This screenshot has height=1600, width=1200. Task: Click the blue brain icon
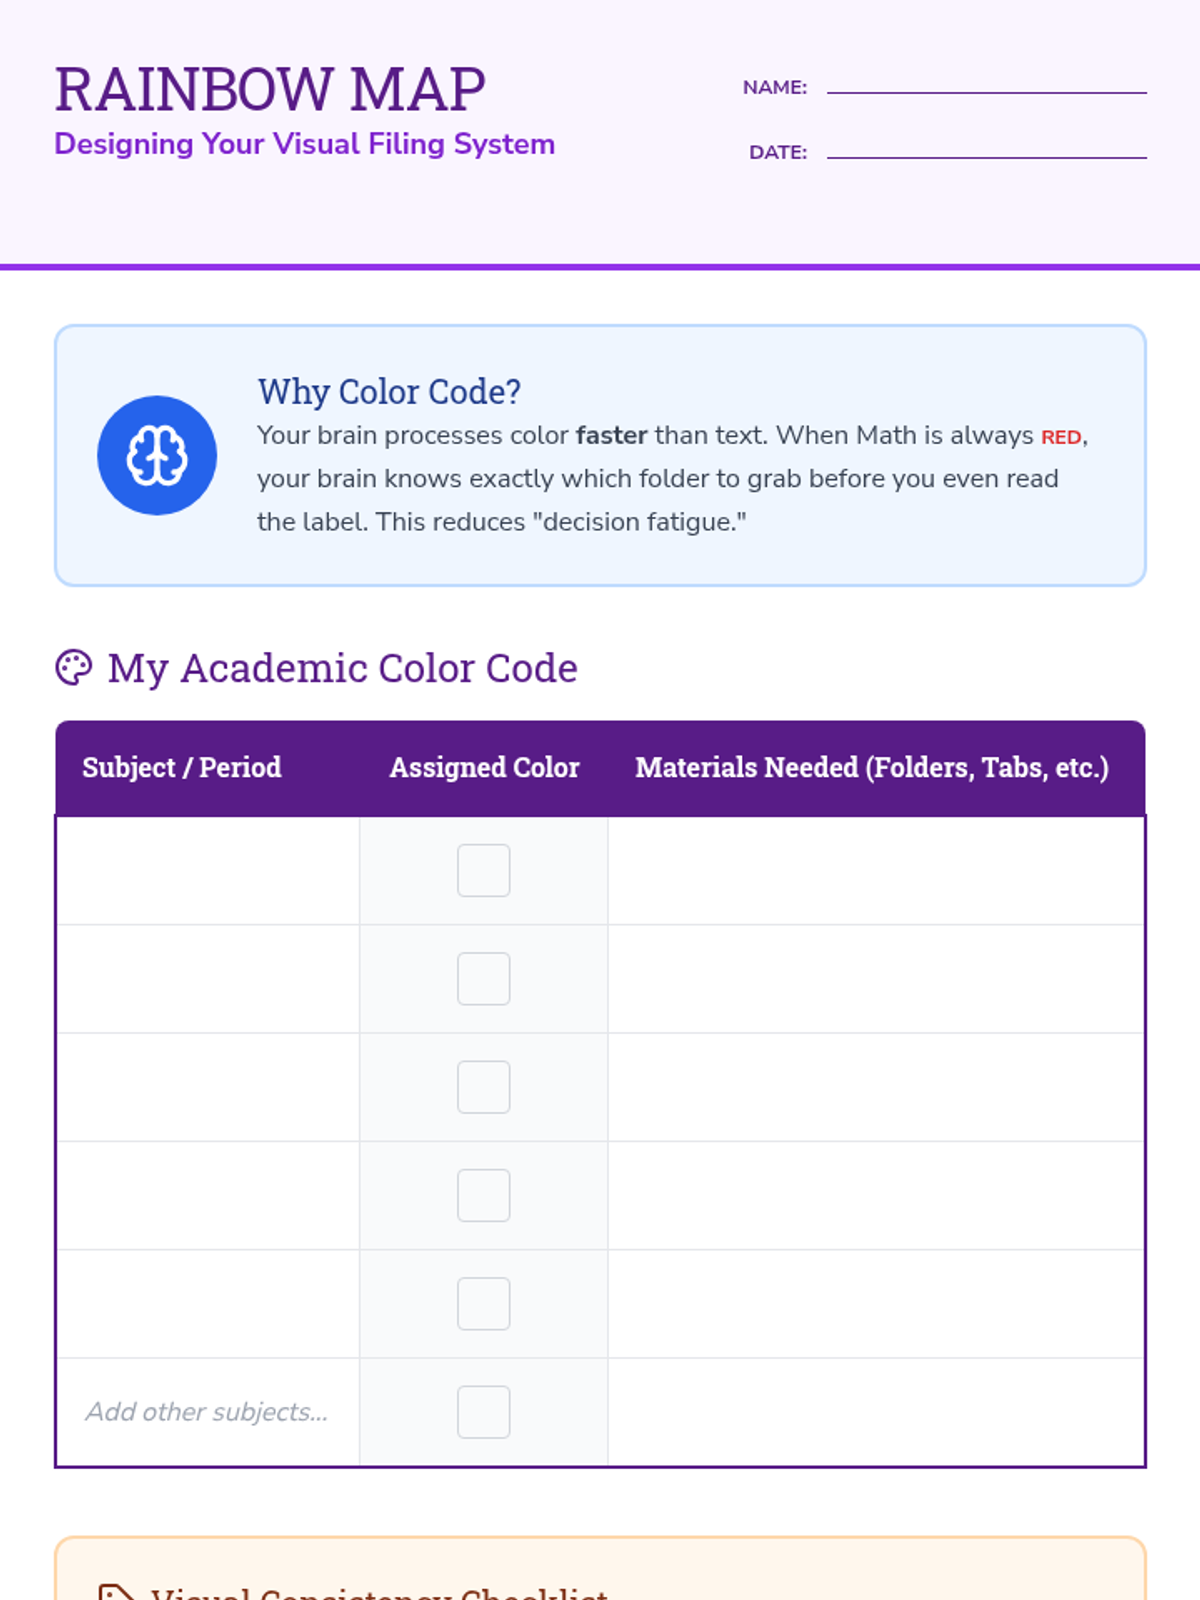point(157,456)
